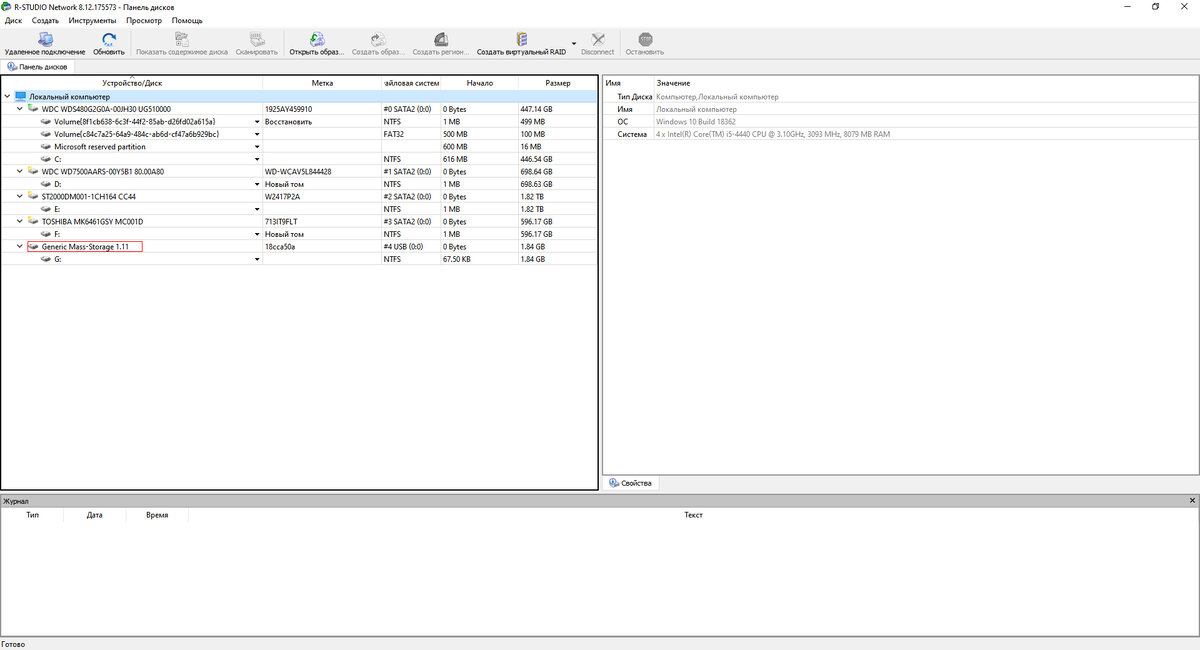Screen dimensions: 1200x650
Task: Open the dropdown arrow on the E: row
Action: pyautogui.click(x=257, y=209)
